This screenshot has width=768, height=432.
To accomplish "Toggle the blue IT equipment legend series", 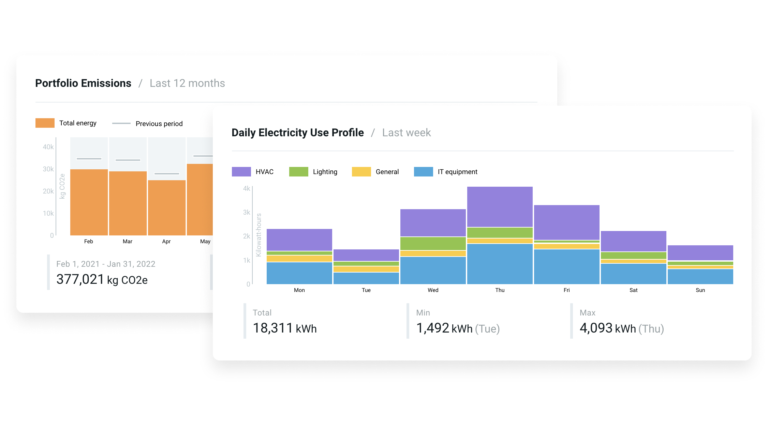I will point(422,172).
